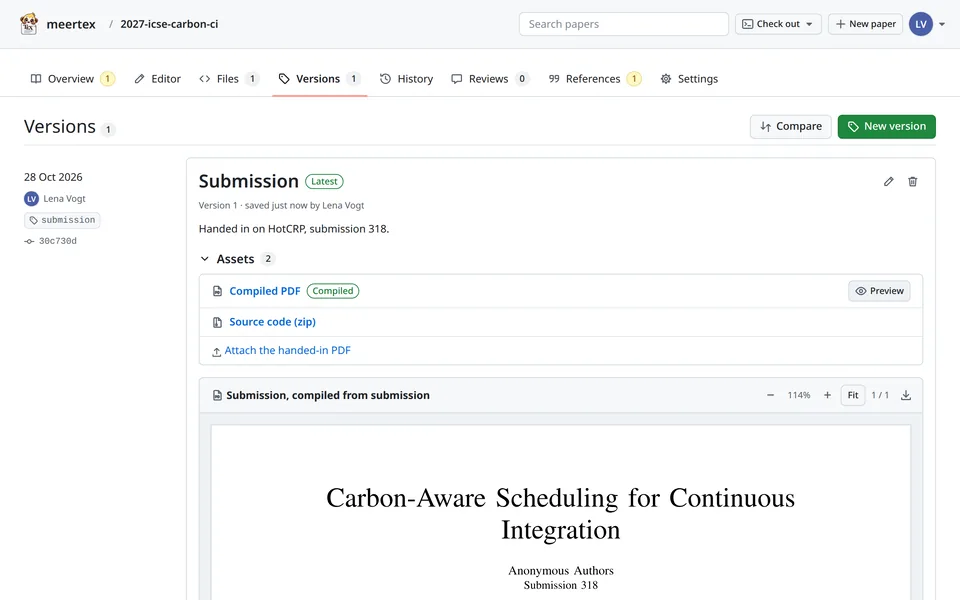This screenshot has height=600, width=960.
Task: Switch to the Overview tab
Action: click(x=72, y=78)
